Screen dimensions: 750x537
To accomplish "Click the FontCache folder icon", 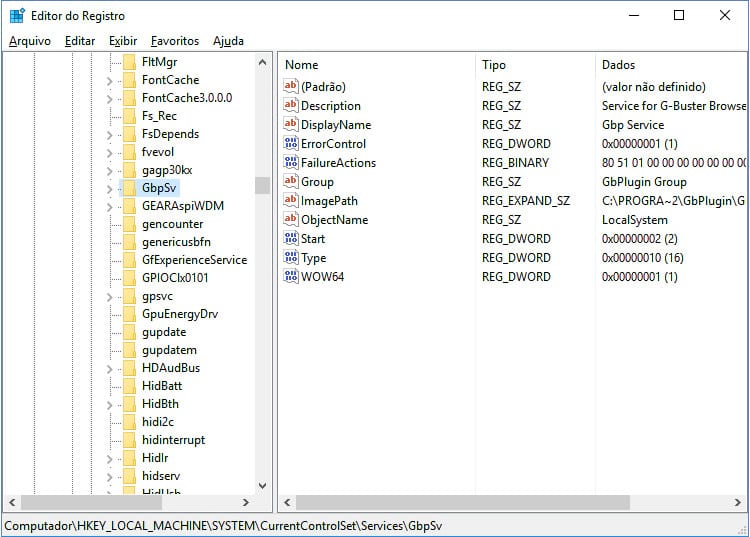I will click(x=130, y=80).
